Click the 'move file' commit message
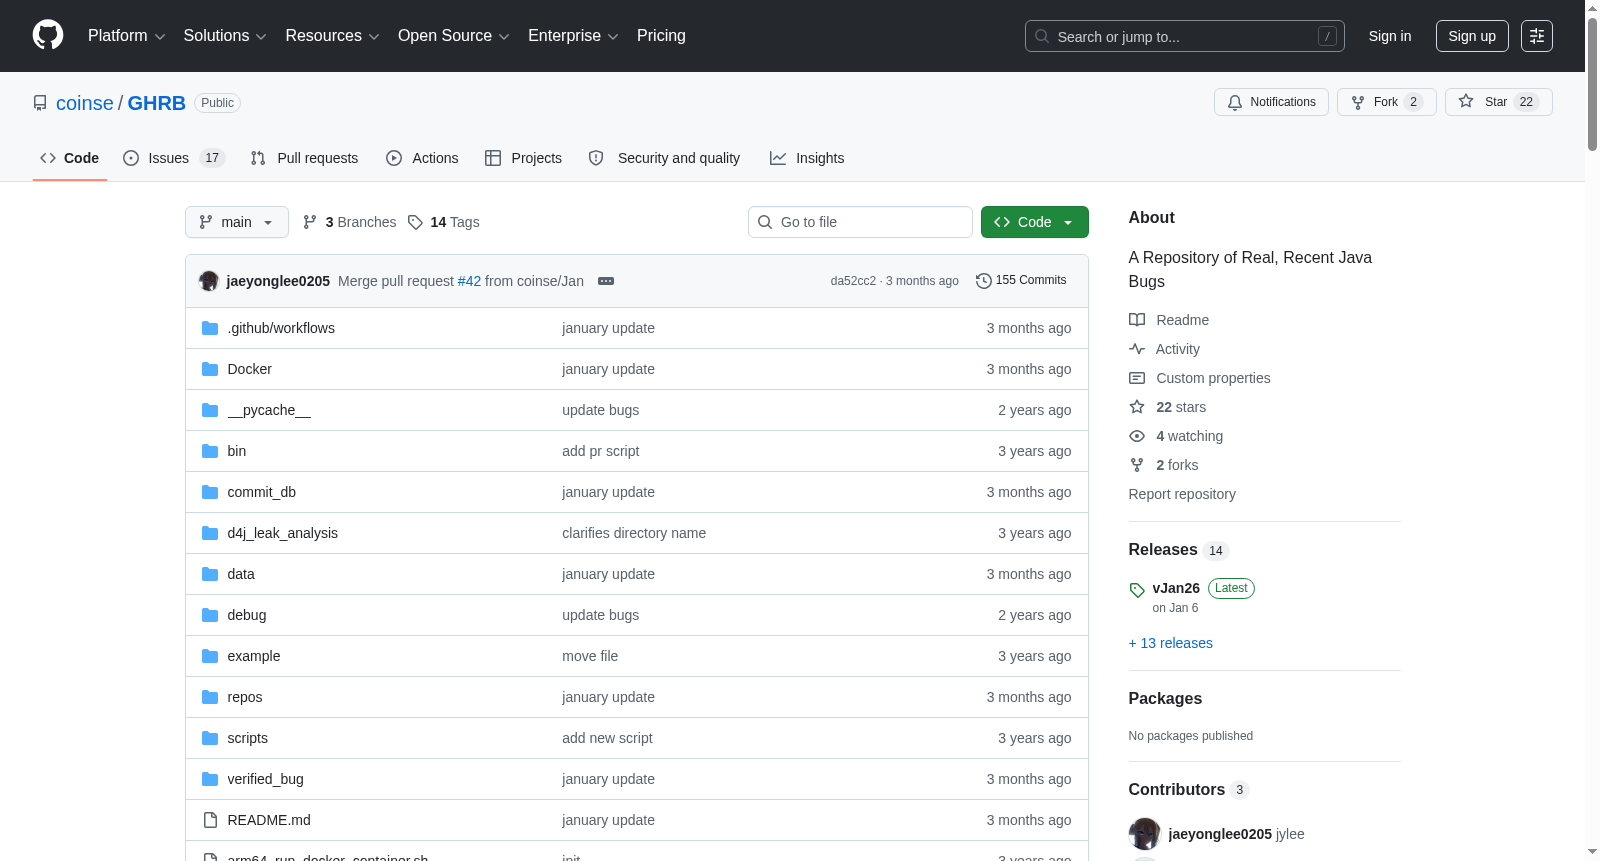Image resolution: width=1600 pixels, height=861 pixels. pos(590,656)
